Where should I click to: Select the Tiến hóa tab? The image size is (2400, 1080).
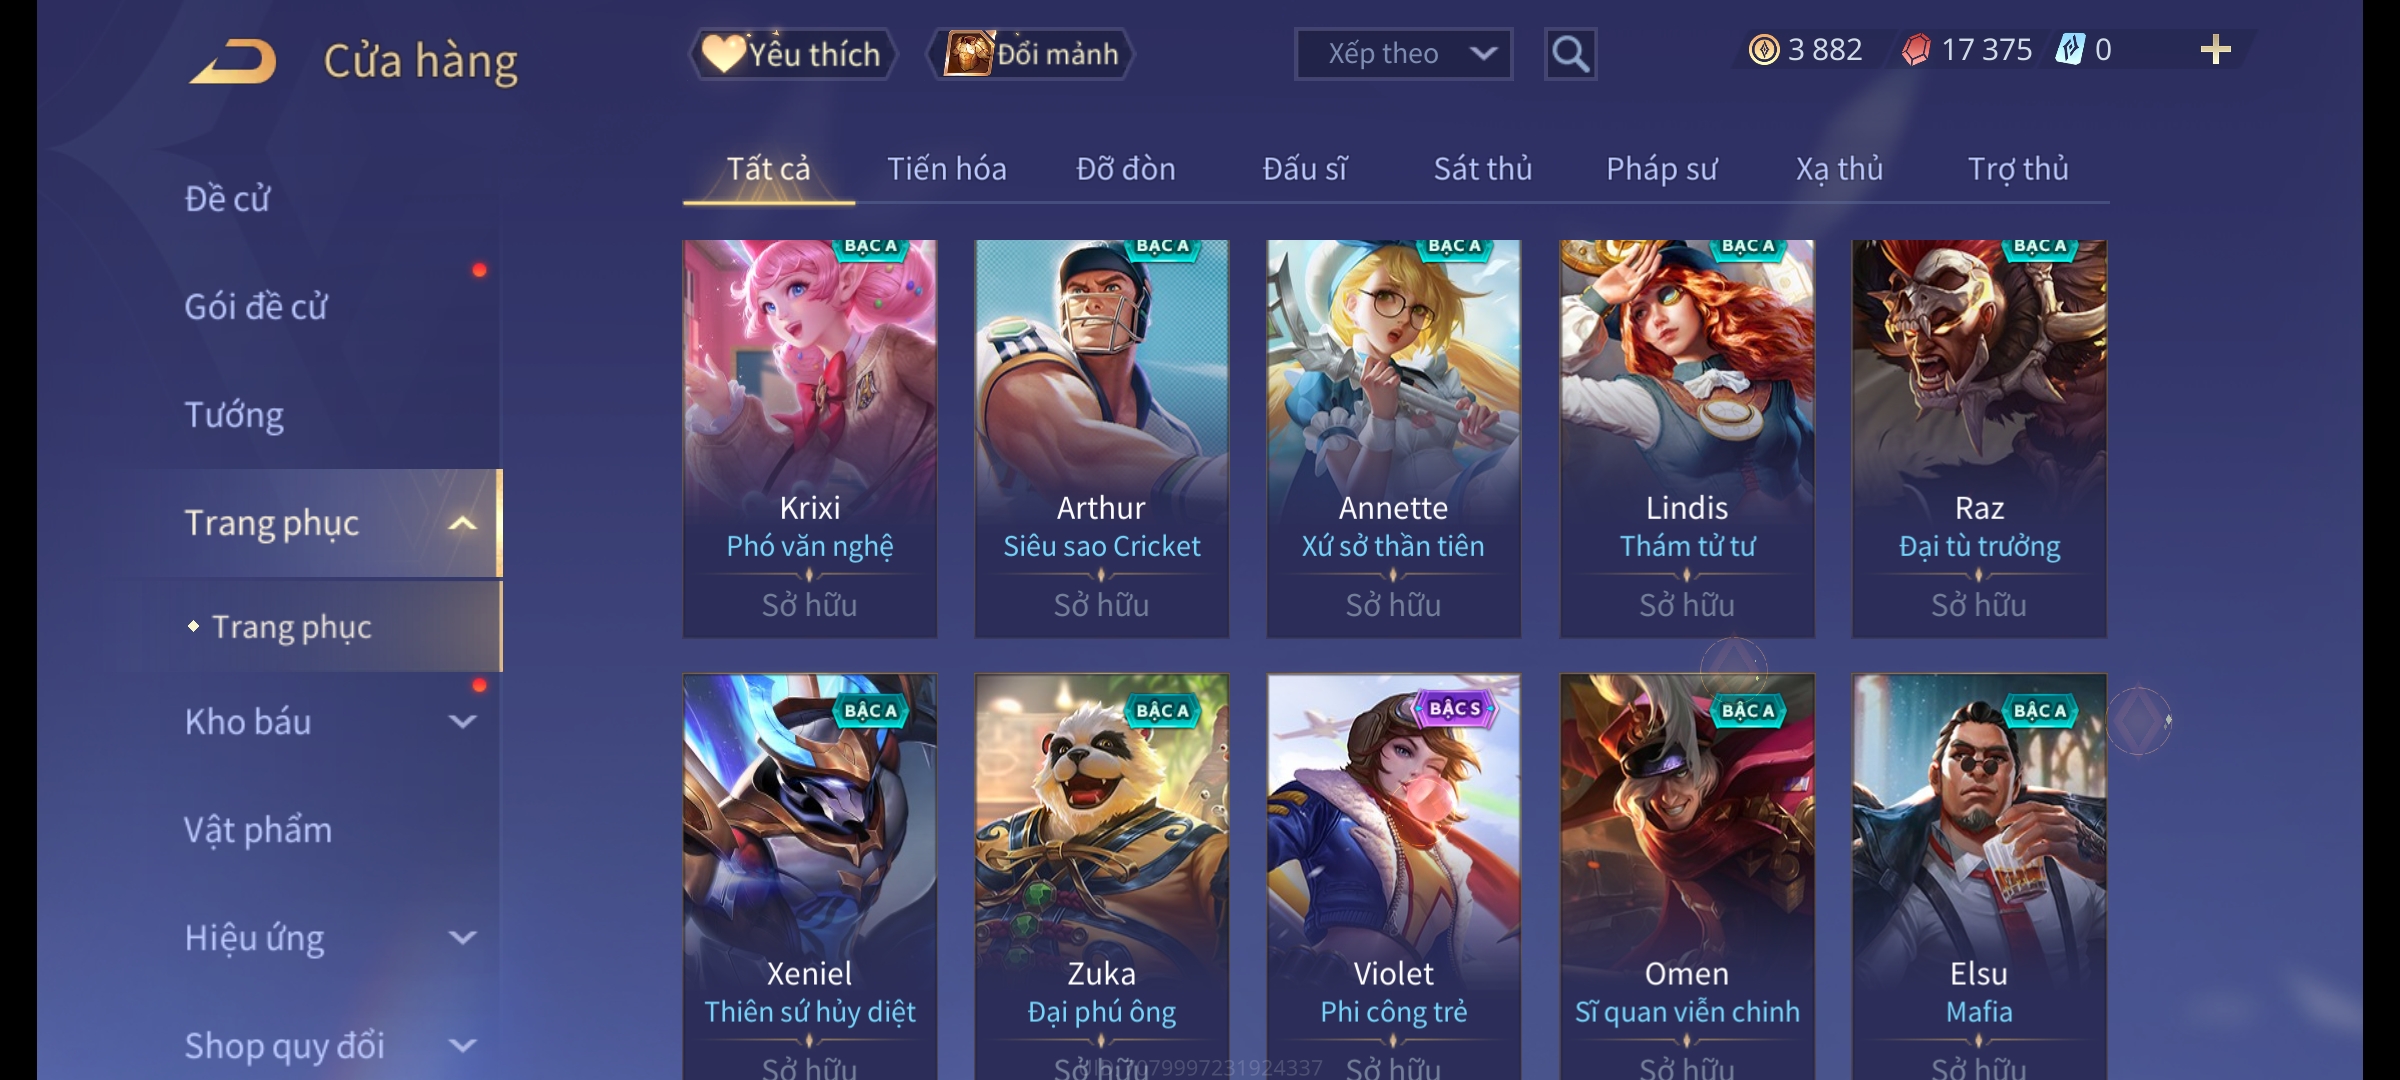pyautogui.click(x=946, y=169)
